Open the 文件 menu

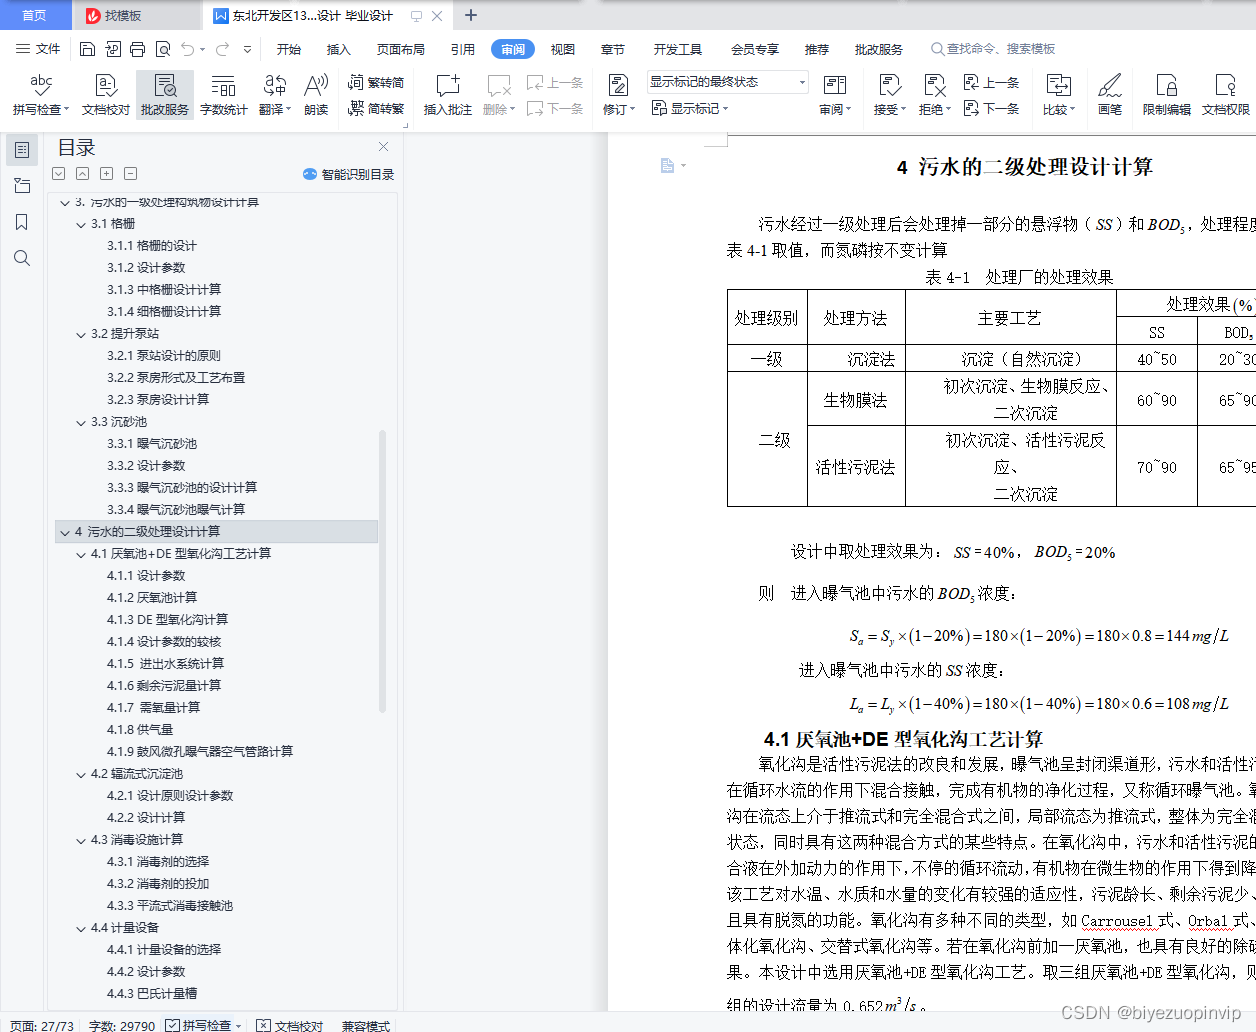(38, 49)
